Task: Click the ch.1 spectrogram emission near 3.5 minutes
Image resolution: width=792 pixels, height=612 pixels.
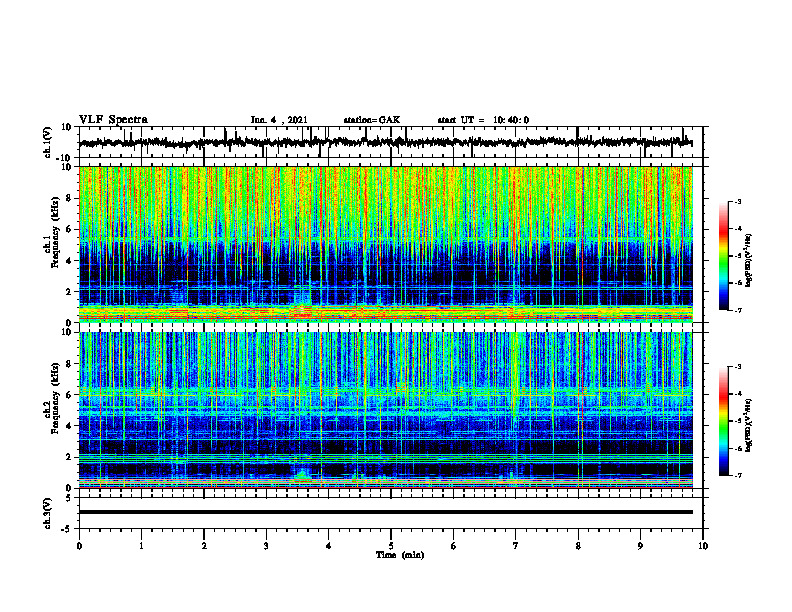Action: [x=303, y=308]
